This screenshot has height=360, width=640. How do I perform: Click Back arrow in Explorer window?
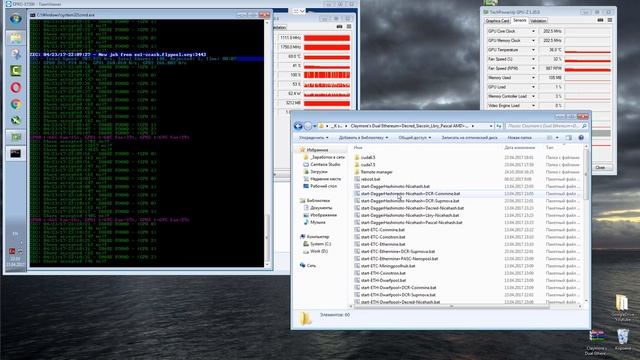tap(298, 126)
